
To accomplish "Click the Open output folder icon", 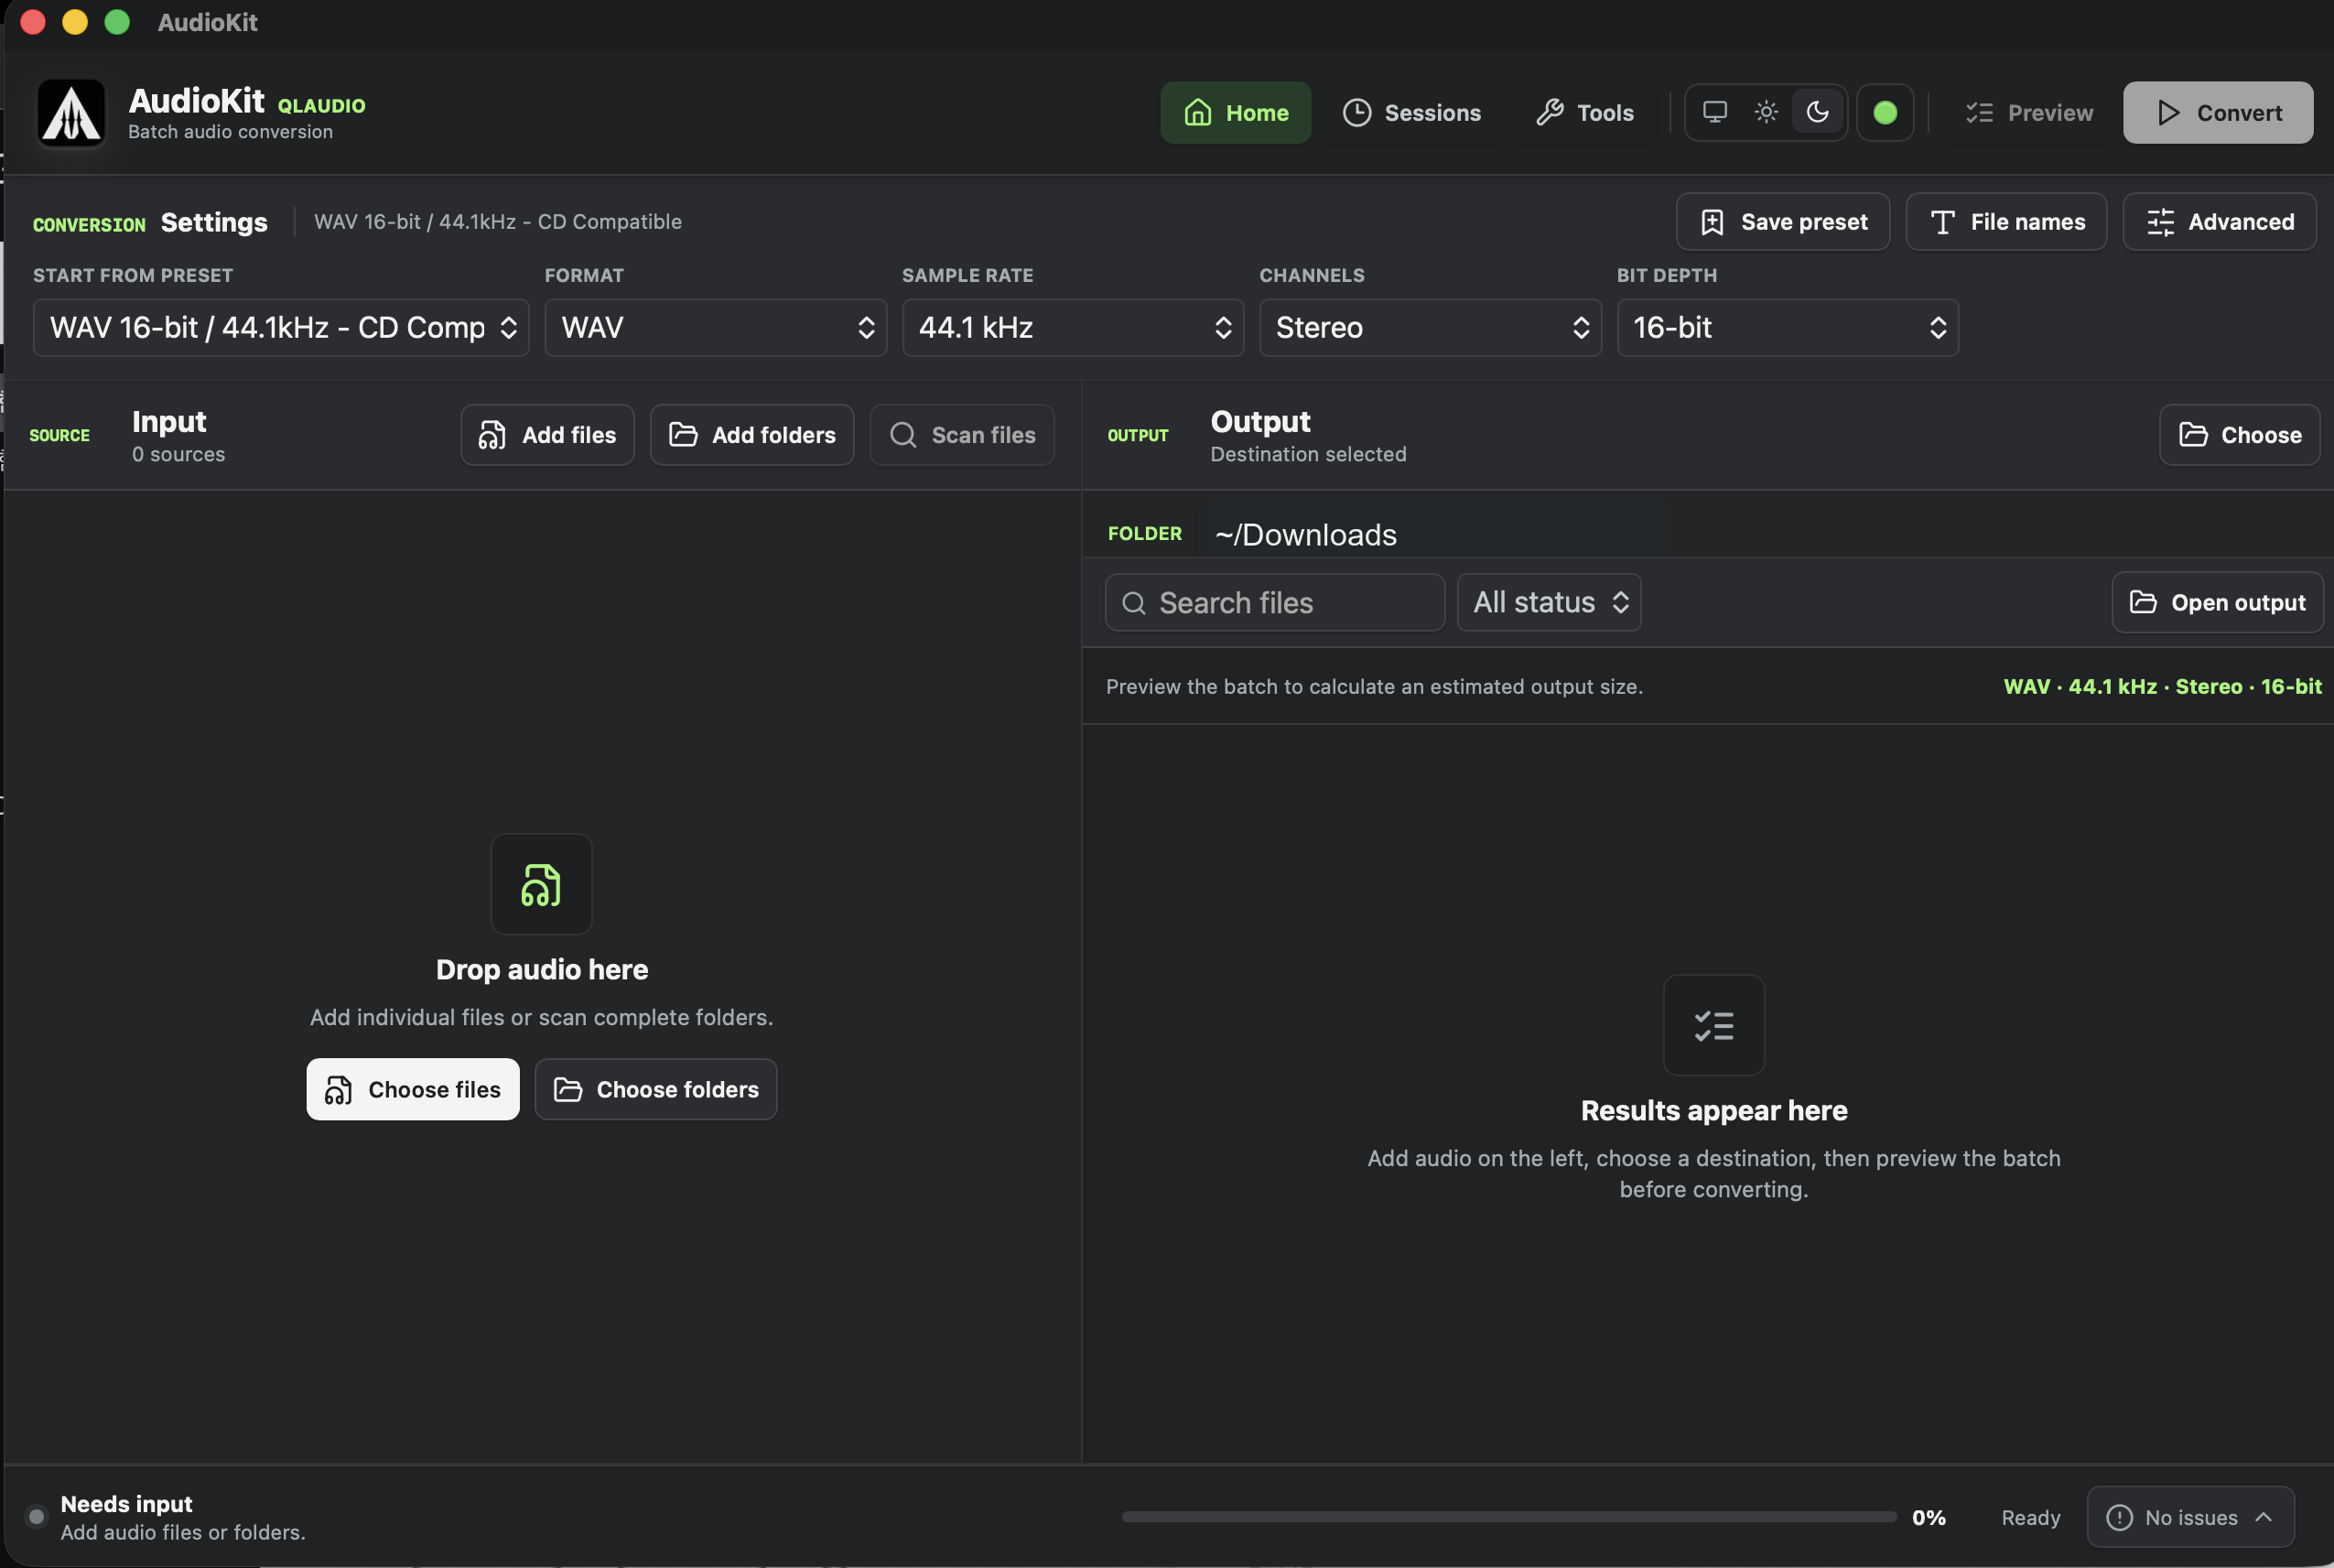I will (x=2142, y=602).
